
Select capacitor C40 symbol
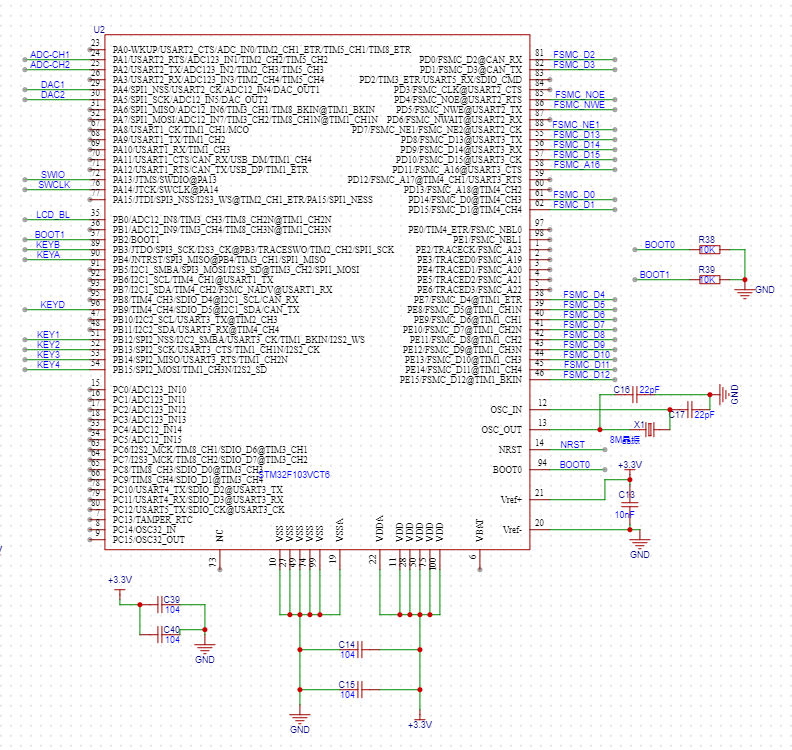(x=160, y=634)
